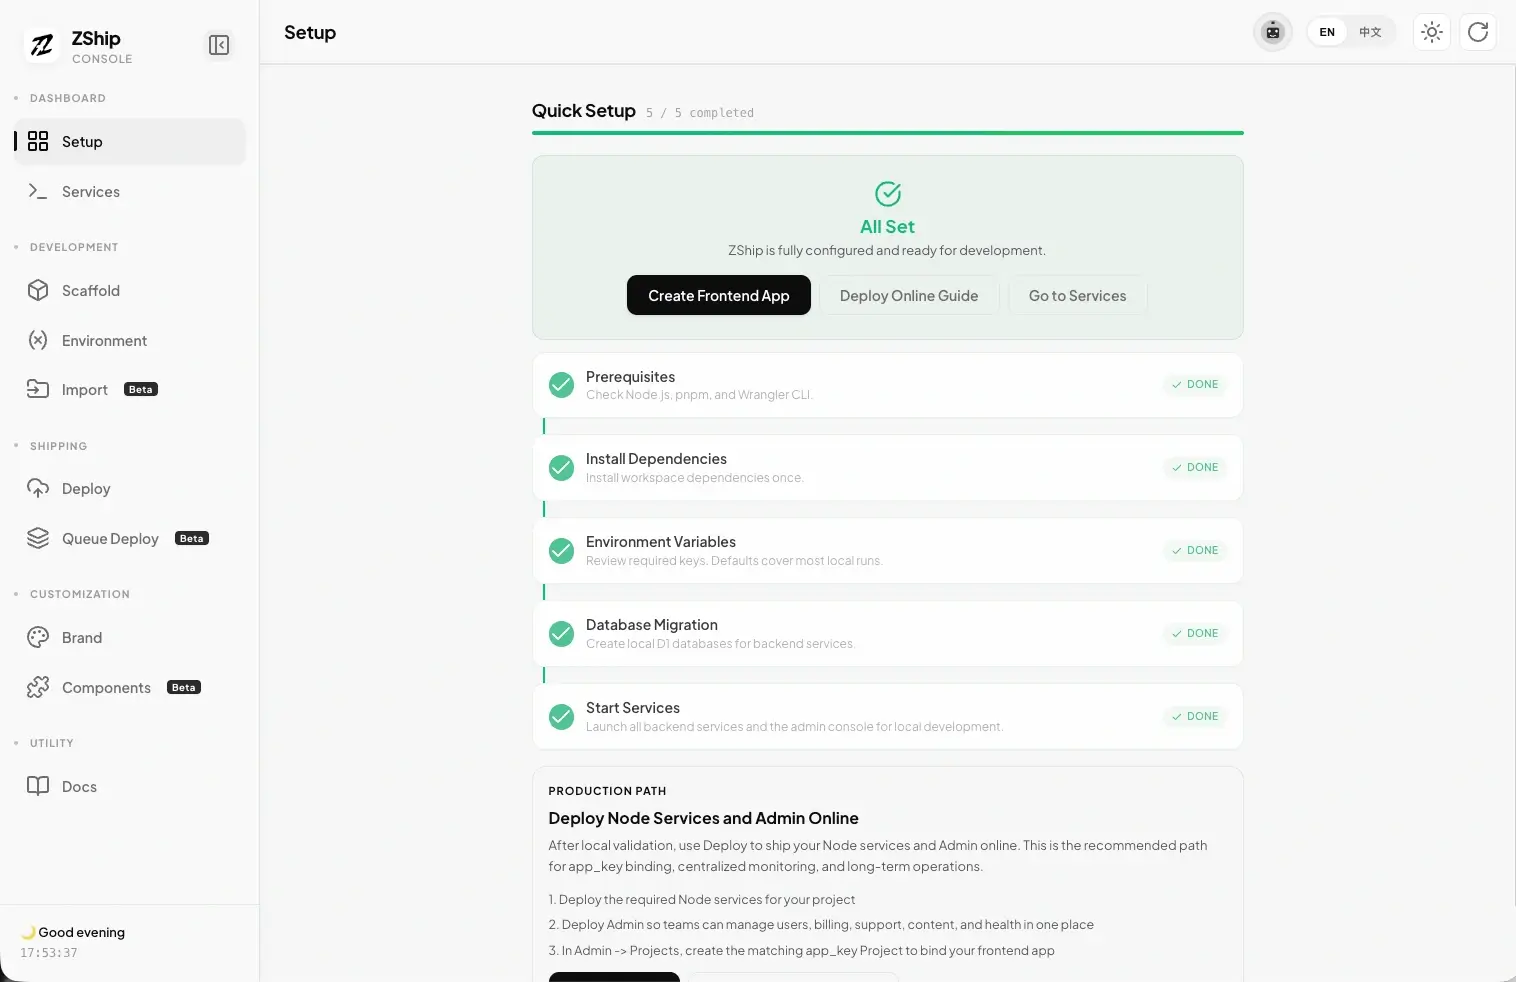The width and height of the screenshot is (1516, 982).
Task: Open the Docs menu item
Action: 130,786
